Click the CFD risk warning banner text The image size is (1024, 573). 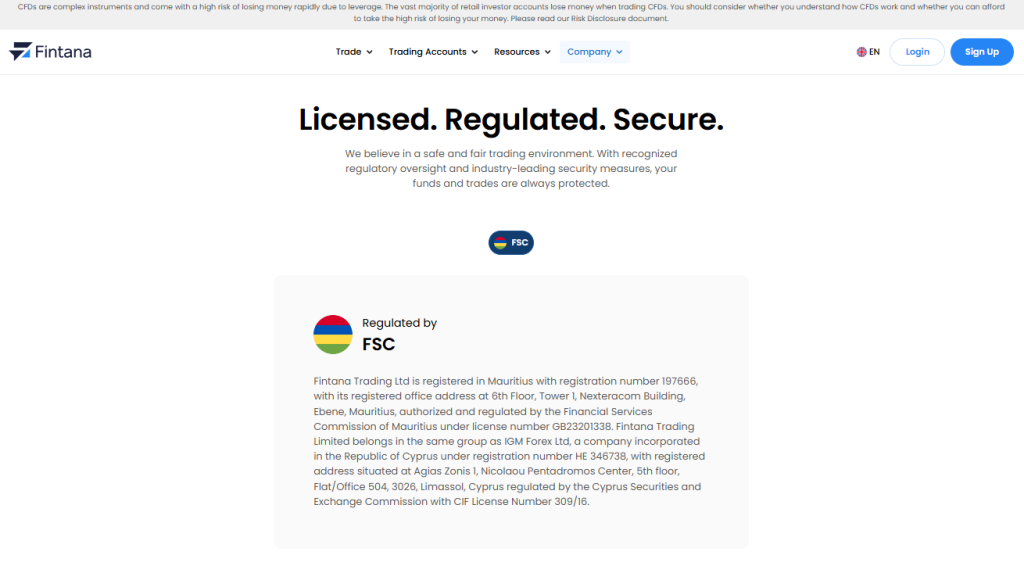pos(512,13)
